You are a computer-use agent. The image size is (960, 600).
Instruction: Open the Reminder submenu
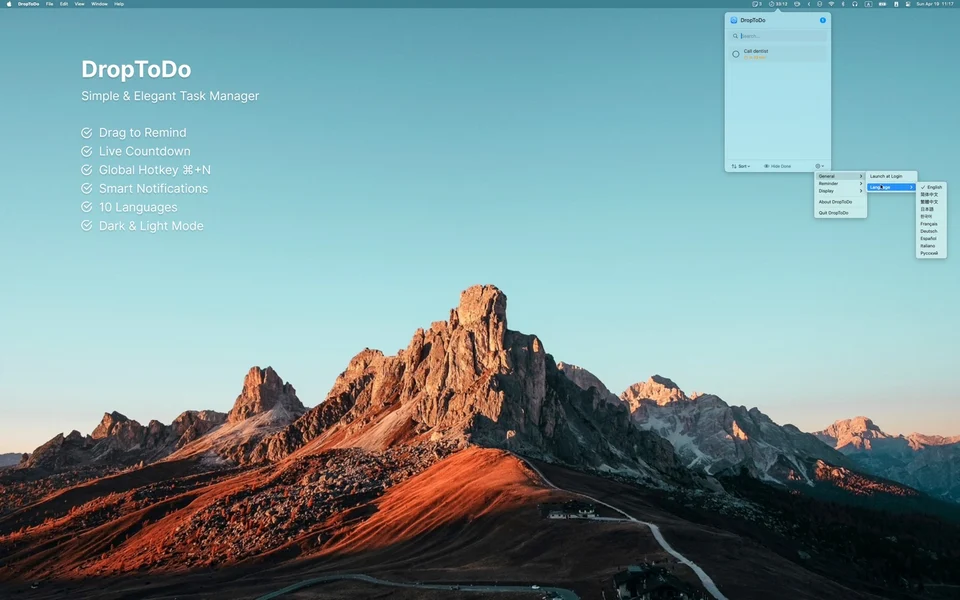coord(840,184)
